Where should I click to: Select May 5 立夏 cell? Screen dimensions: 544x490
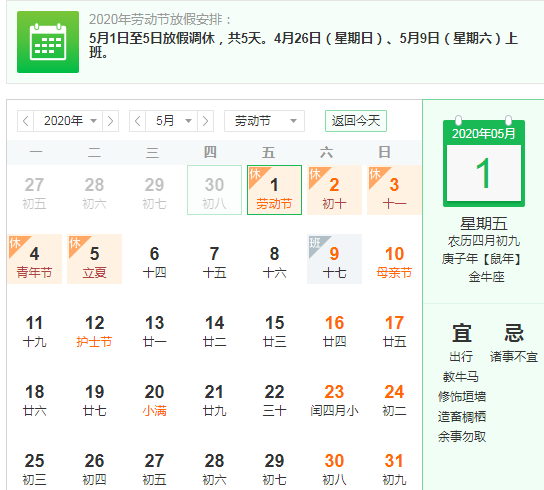[94, 259]
